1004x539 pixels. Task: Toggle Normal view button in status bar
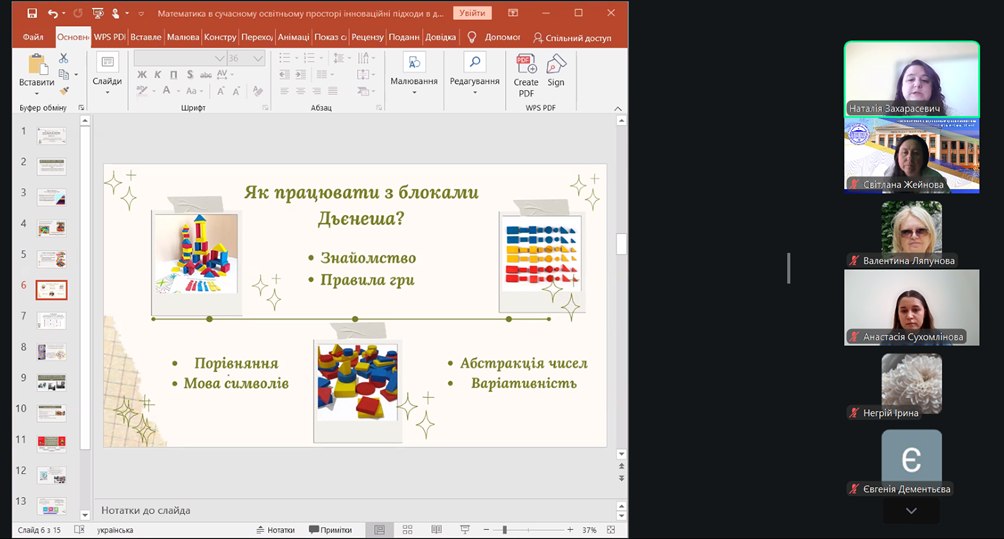tap(377, 530)
